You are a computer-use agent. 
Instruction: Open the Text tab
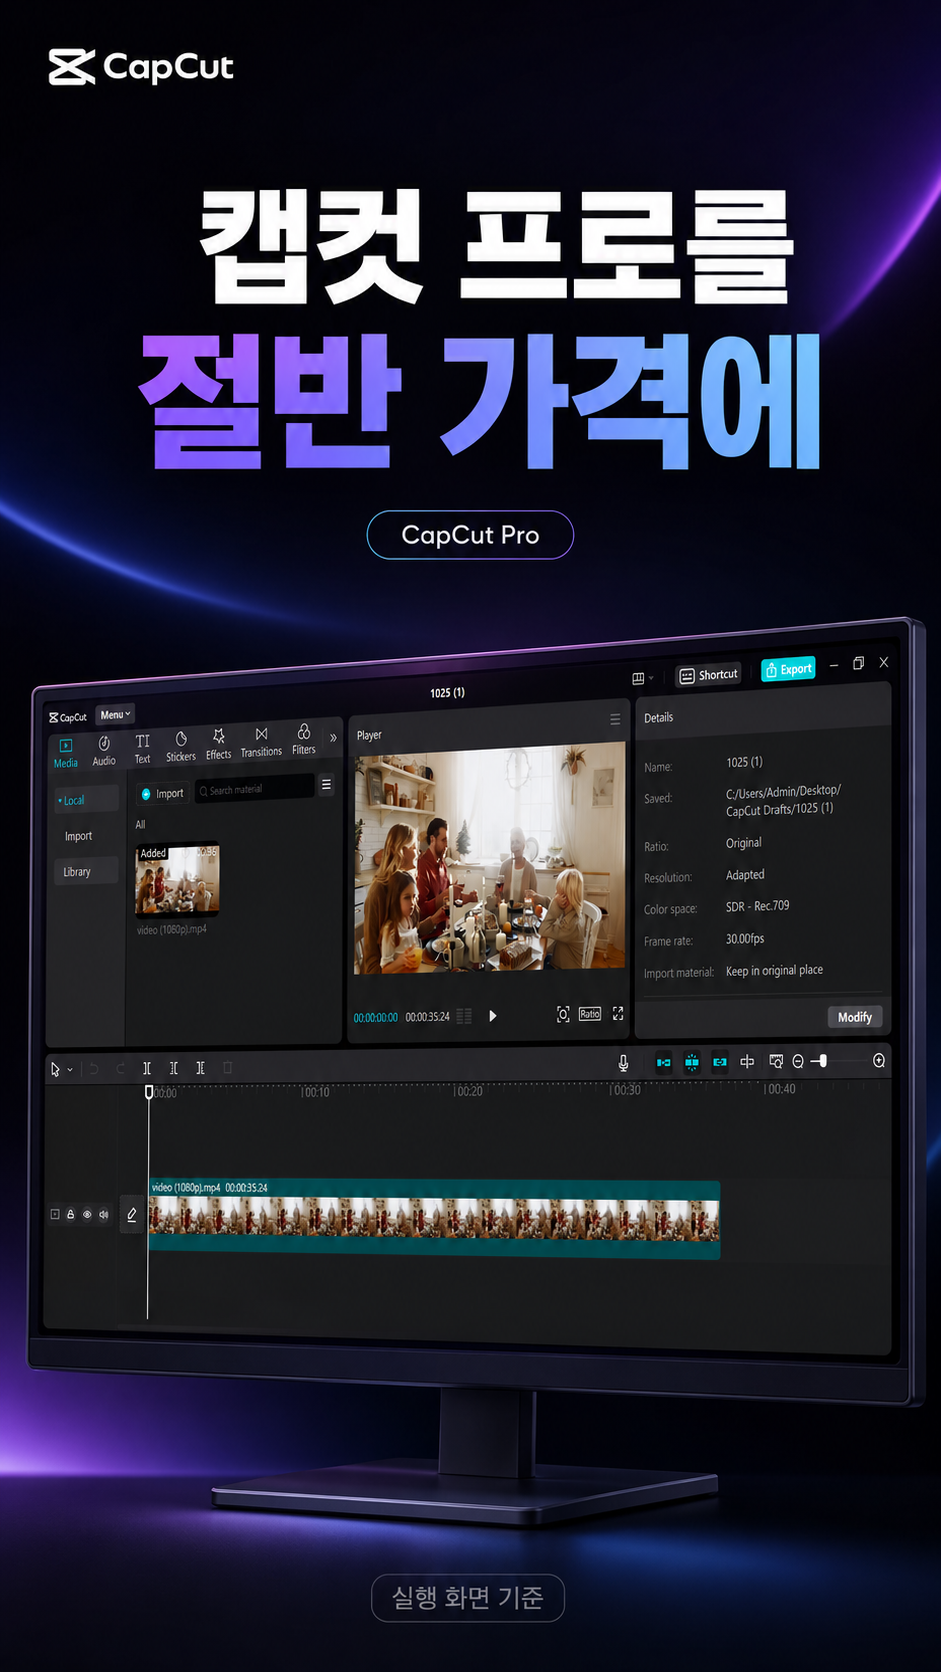[x=142, y=748]
